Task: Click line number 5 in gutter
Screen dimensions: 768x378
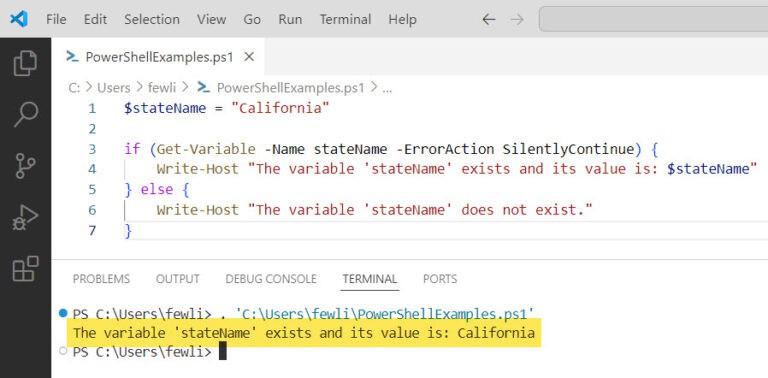Action: pos(93,189)
